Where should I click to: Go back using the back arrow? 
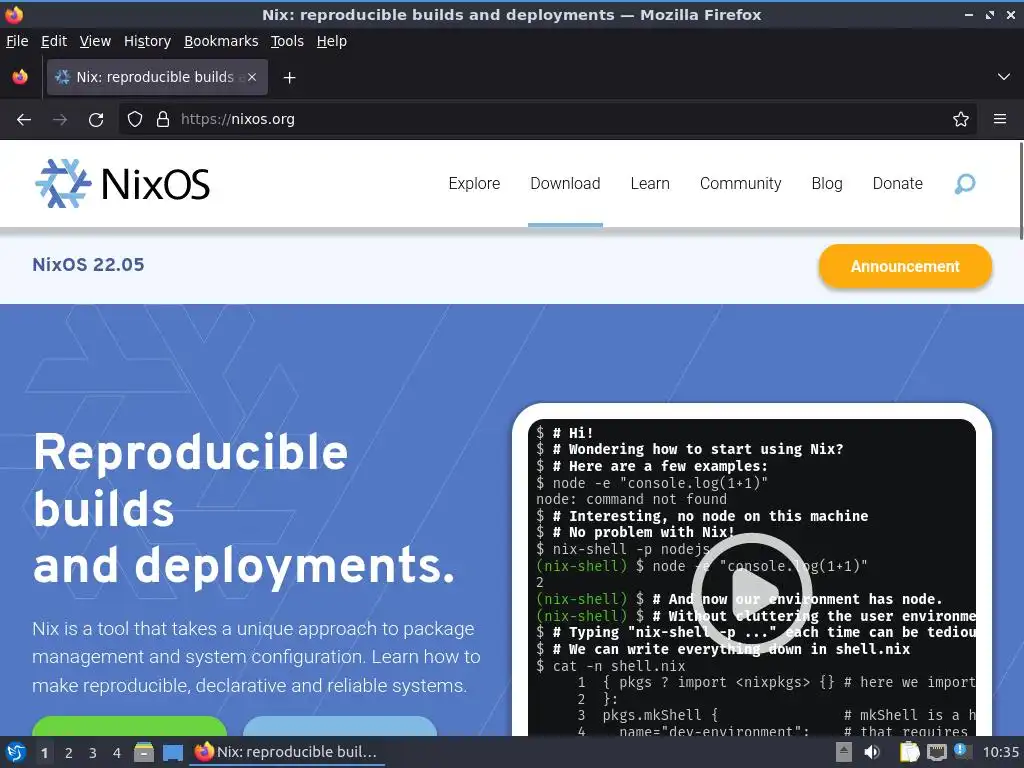pyautogui.click(x=24, y=120)
